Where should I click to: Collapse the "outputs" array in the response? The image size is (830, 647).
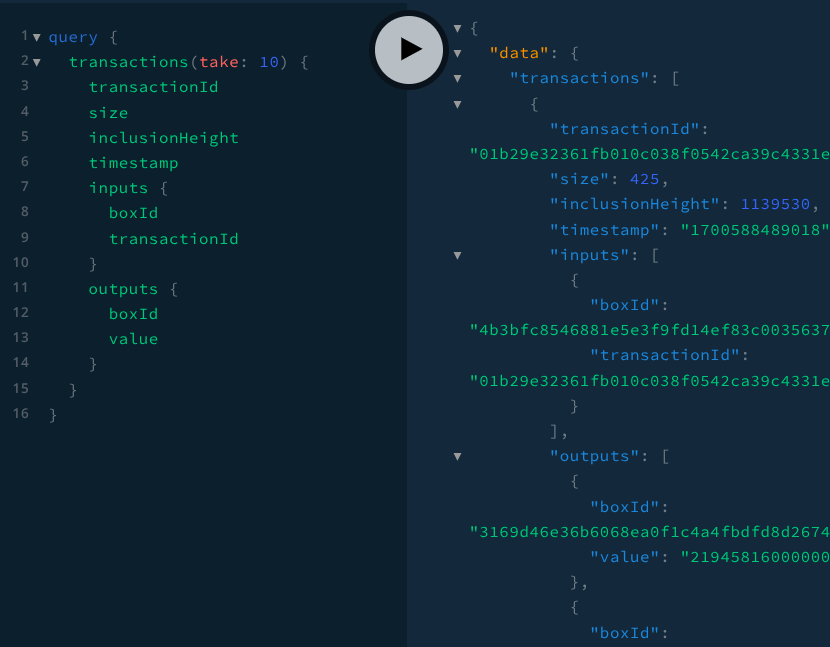(457, 456)
